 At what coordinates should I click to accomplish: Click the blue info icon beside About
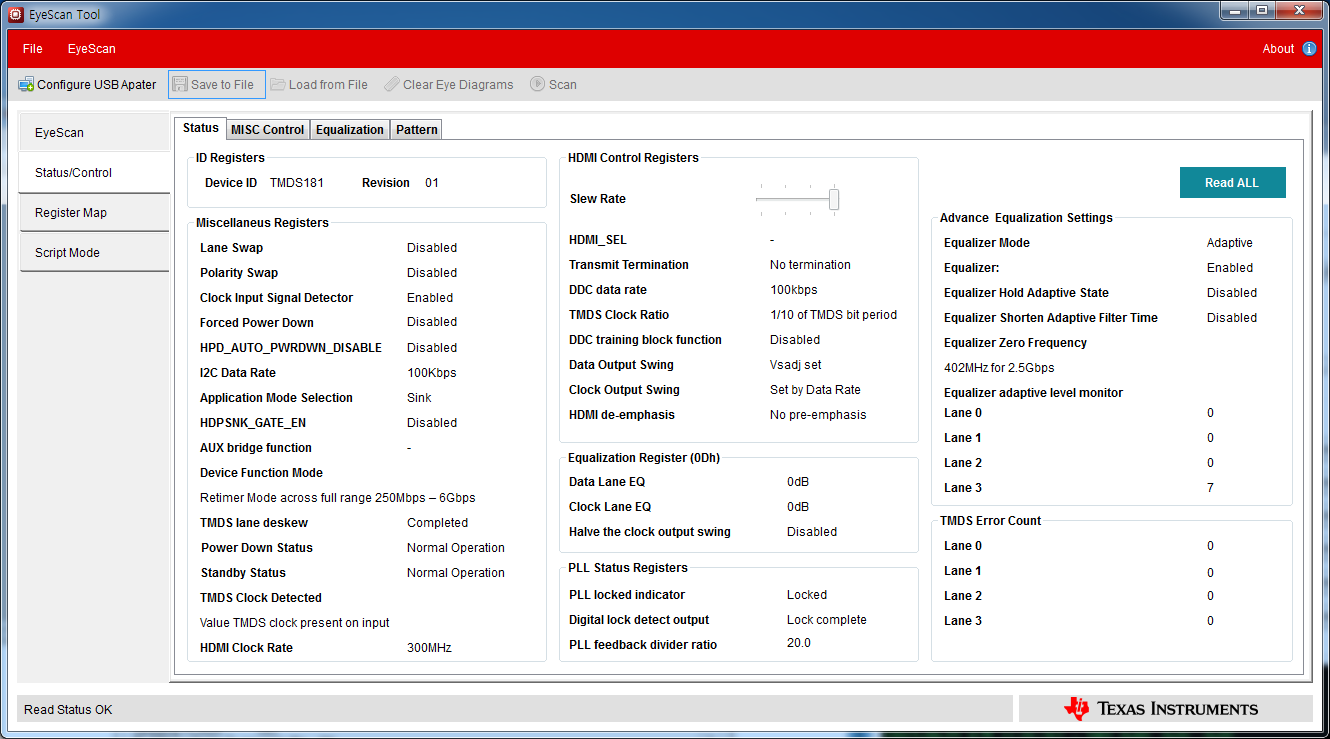1309,48
